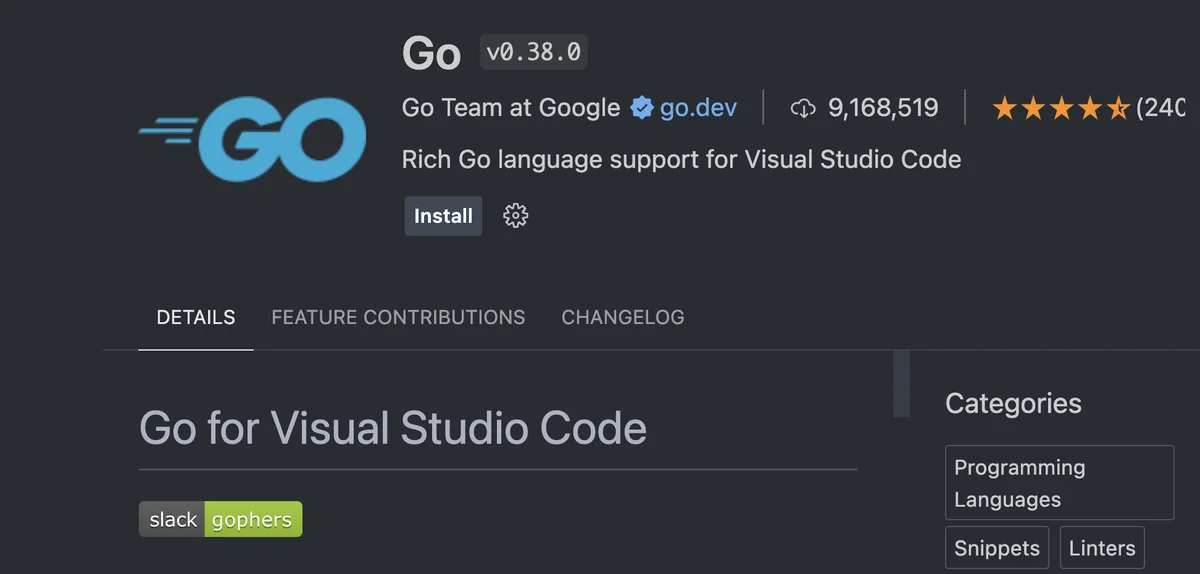The image size is (1200, 574).
Task: Click the star rating icons
Action: 1061,108
